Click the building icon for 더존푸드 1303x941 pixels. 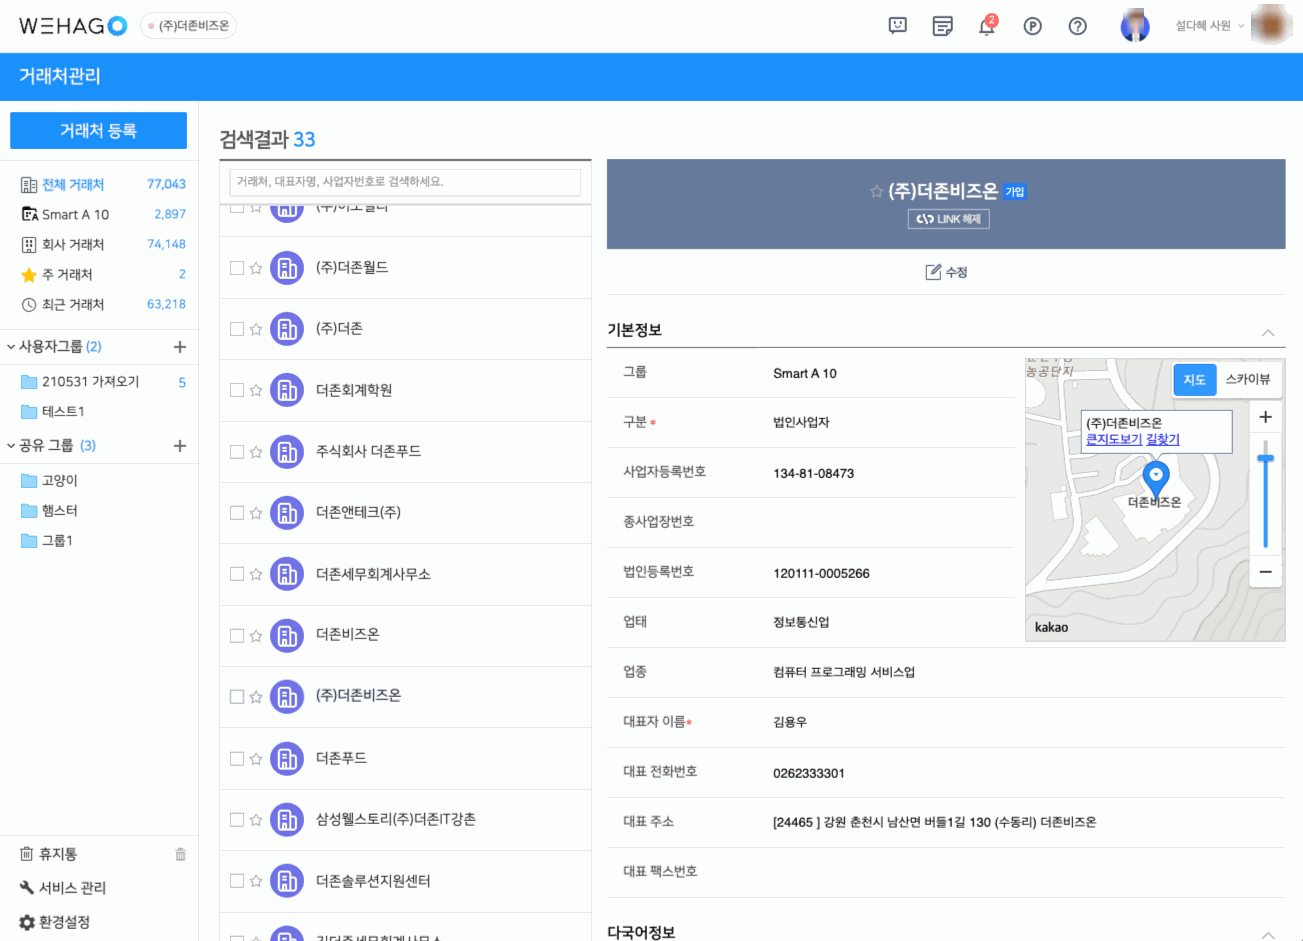click(x=287, y=759)
